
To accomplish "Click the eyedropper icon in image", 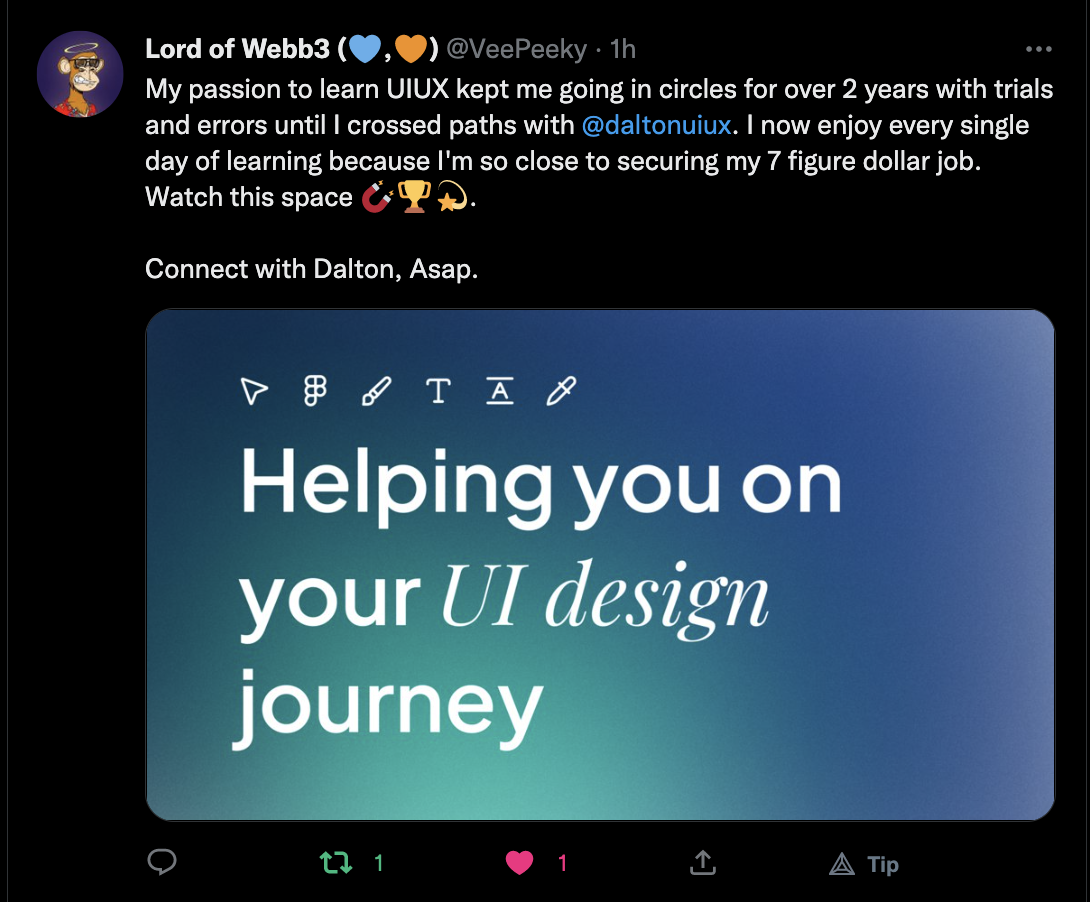I will 561,391.
